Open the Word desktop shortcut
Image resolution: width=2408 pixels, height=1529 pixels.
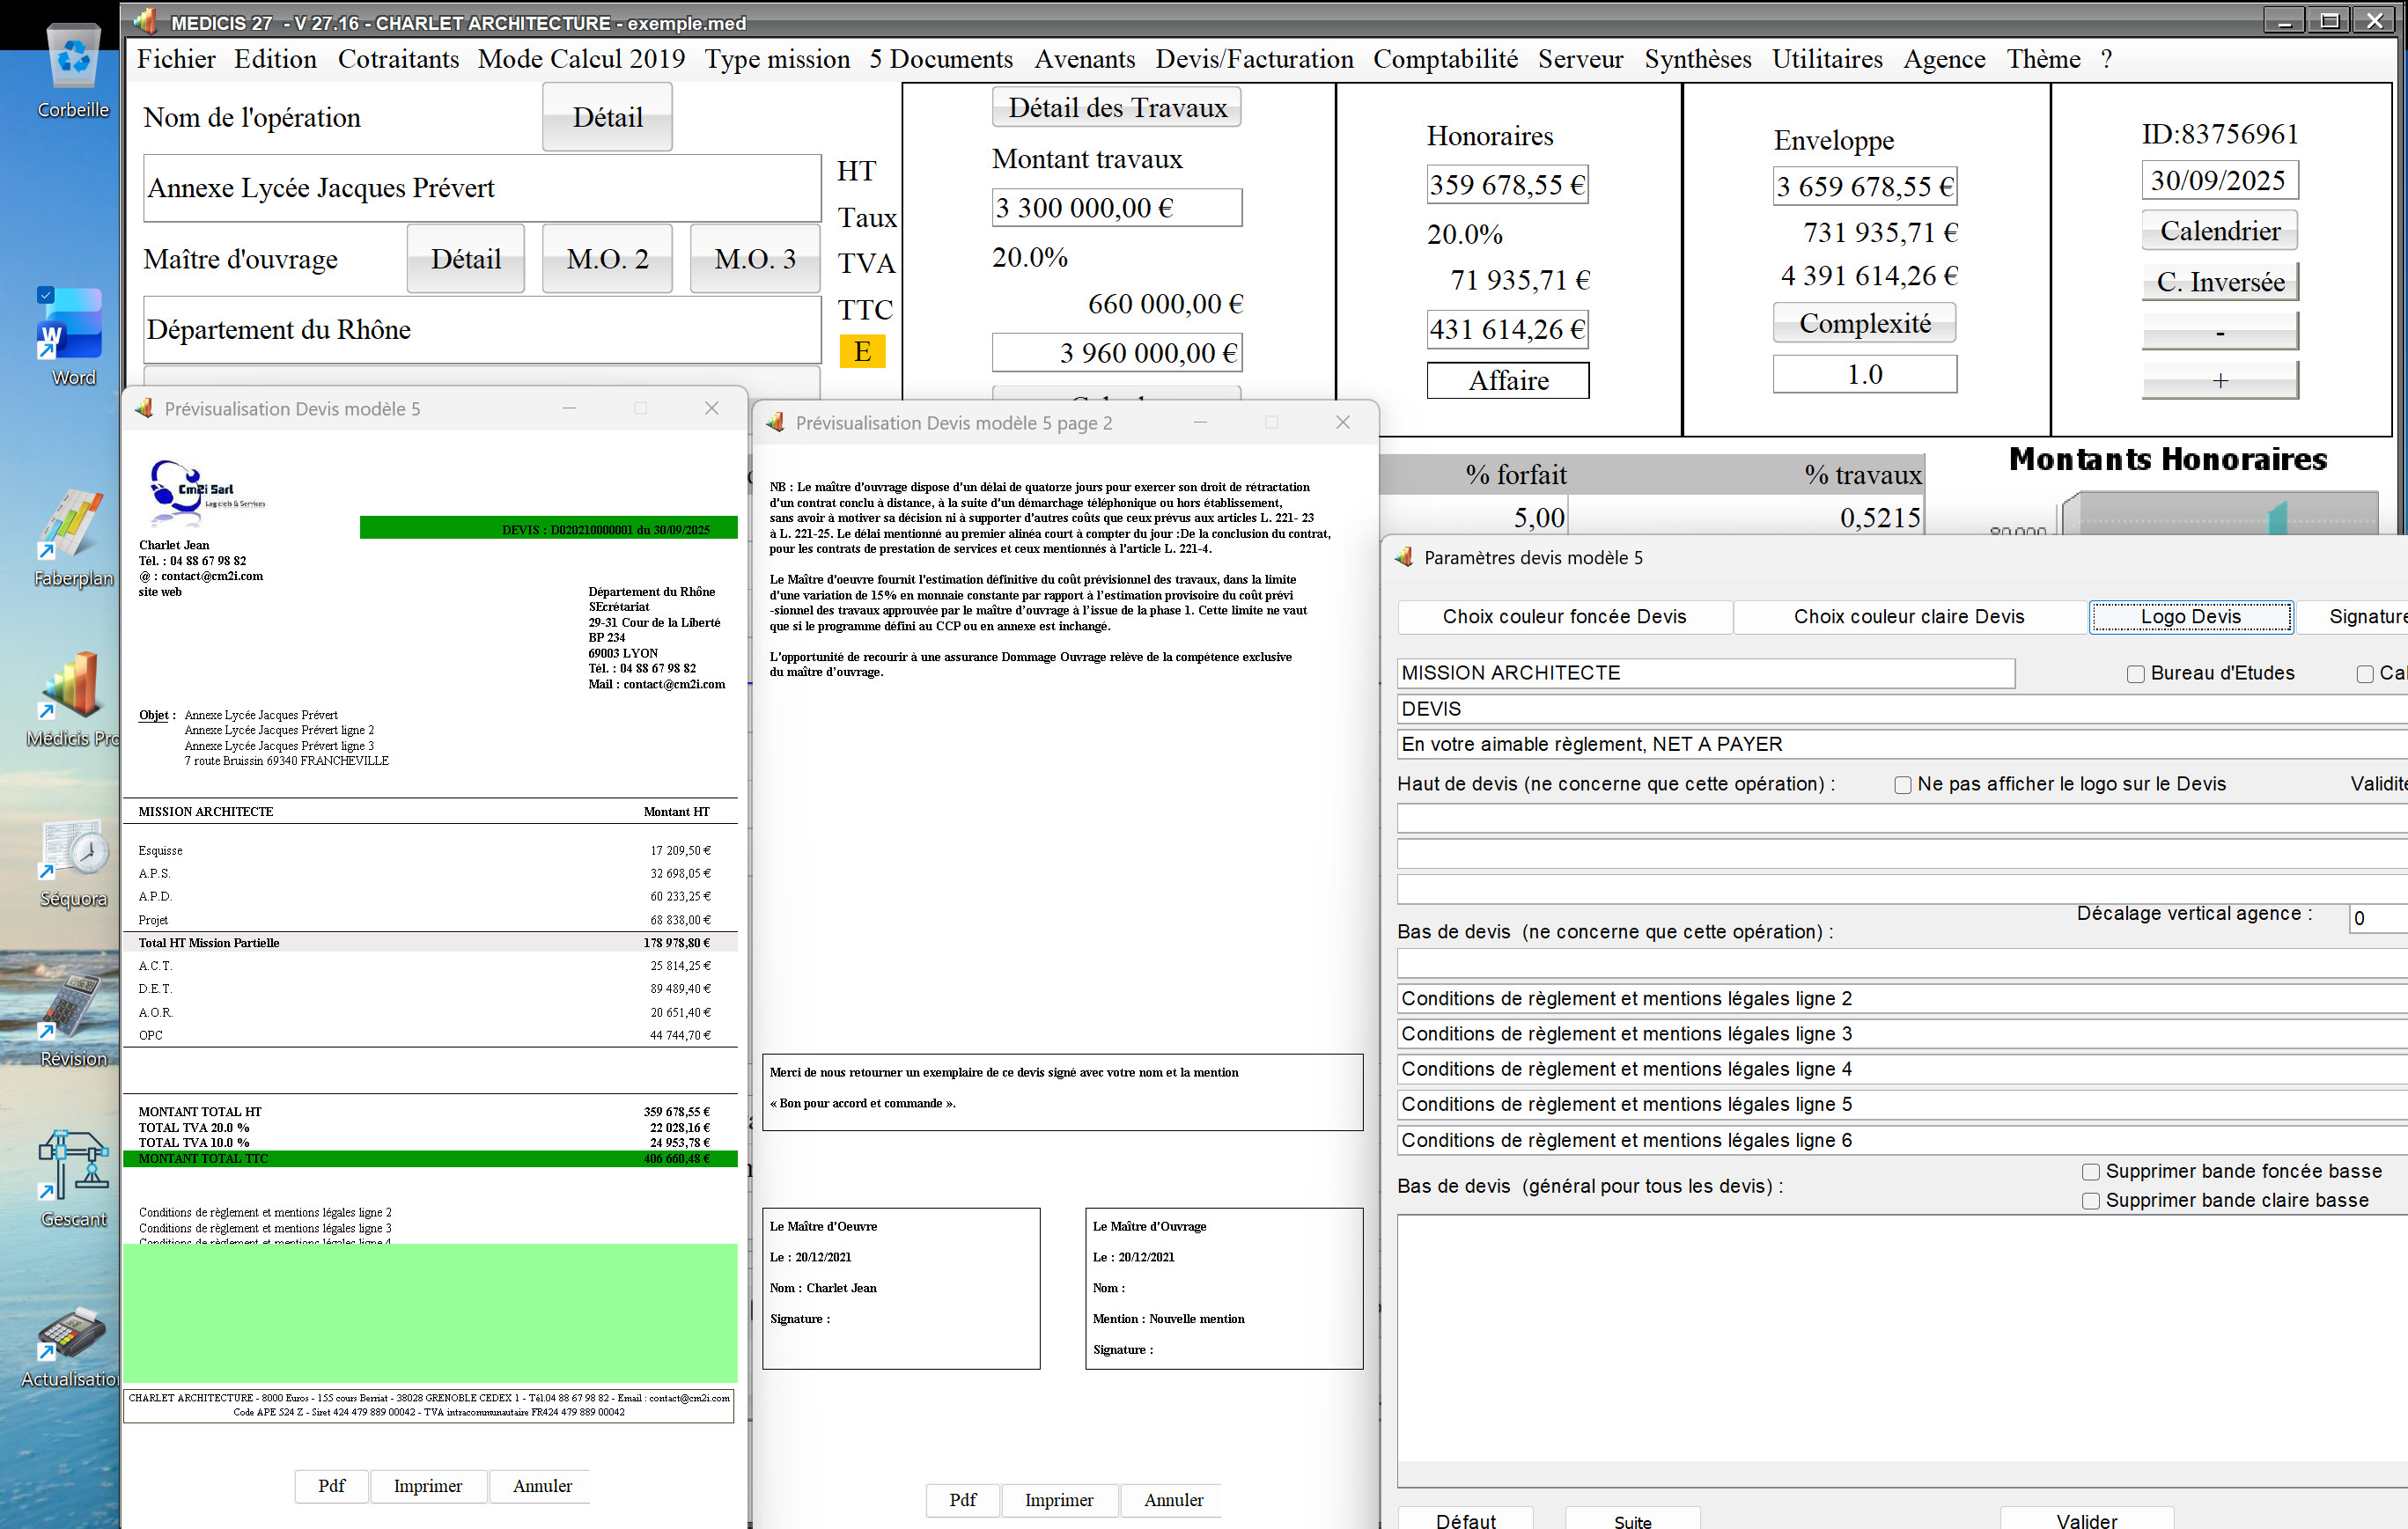72,325
